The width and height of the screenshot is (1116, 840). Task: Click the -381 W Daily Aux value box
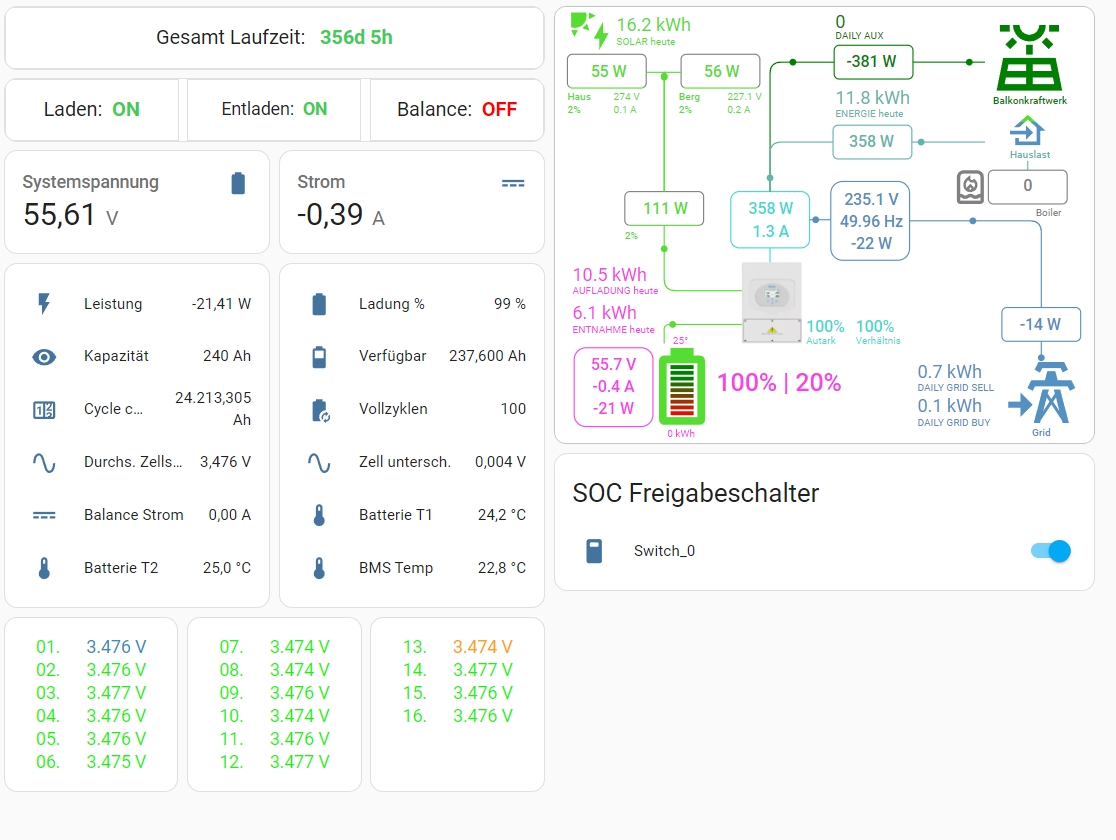click(872, 62)
